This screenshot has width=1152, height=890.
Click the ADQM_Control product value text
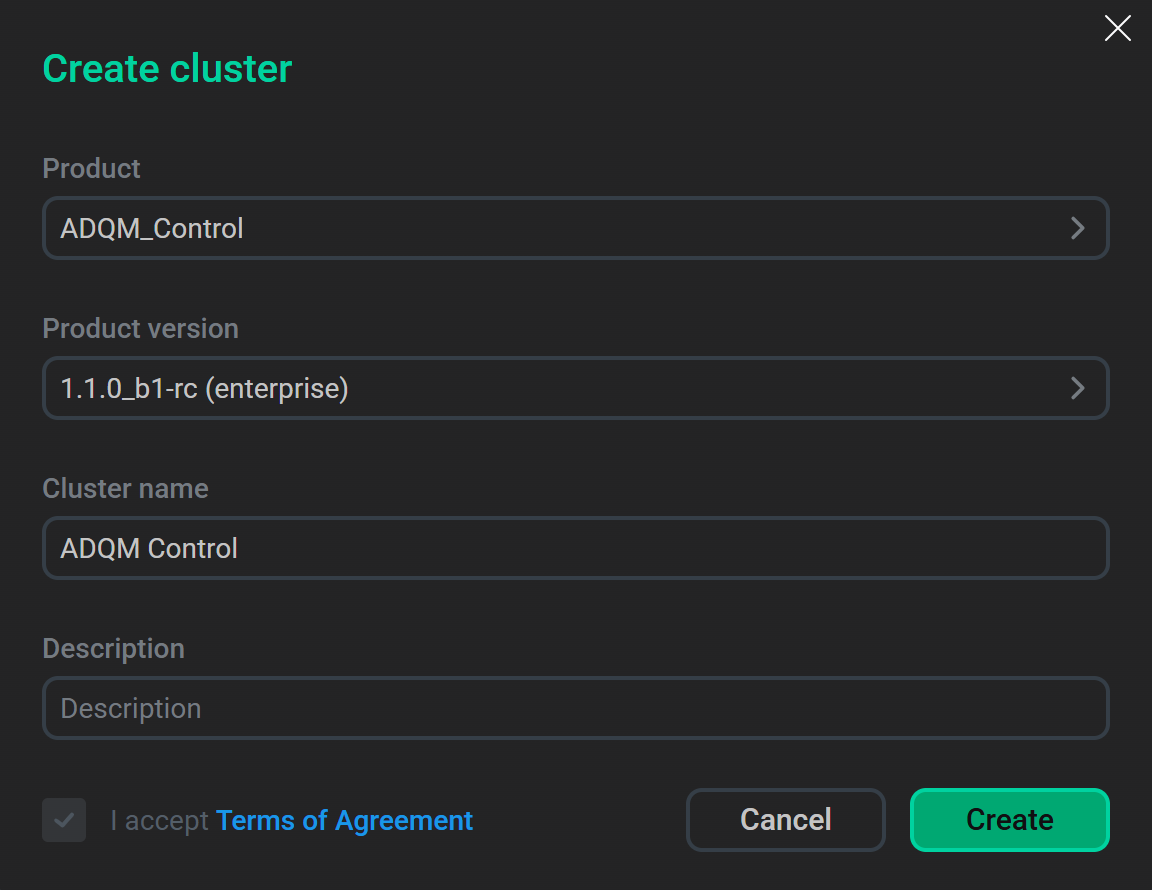(151, 228)
